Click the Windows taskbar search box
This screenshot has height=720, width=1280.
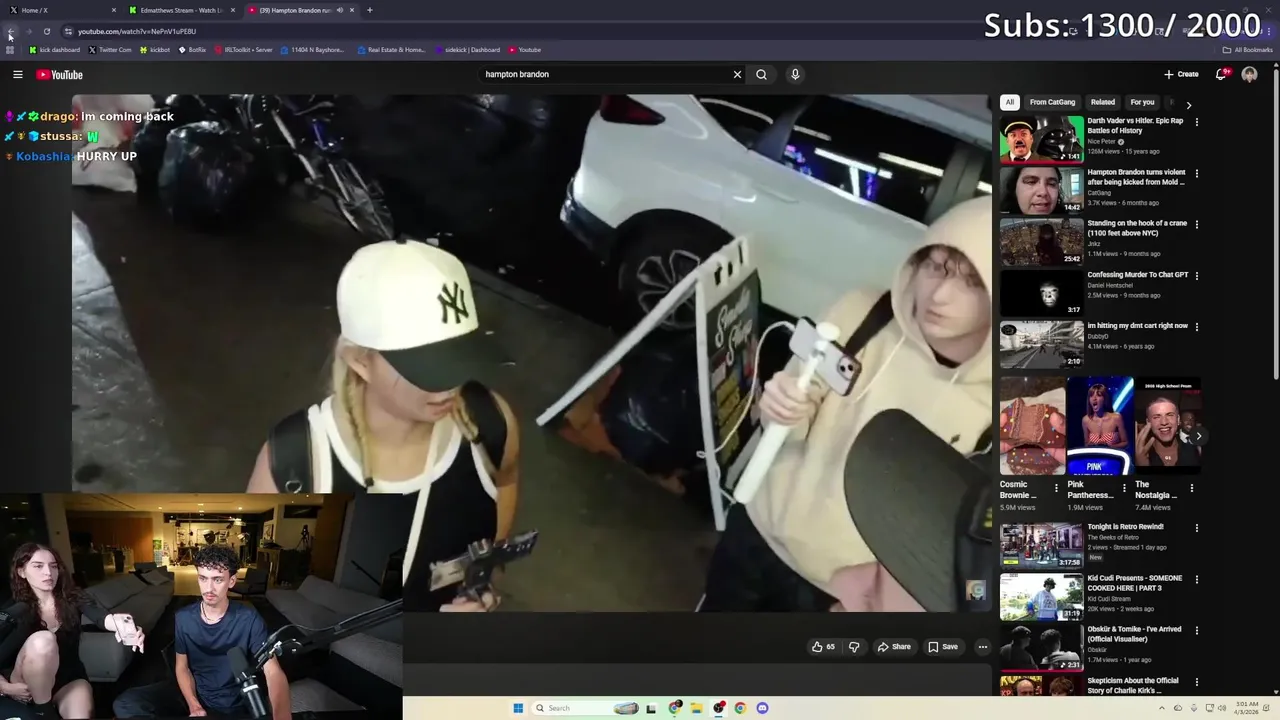click(x=587, y=708)
